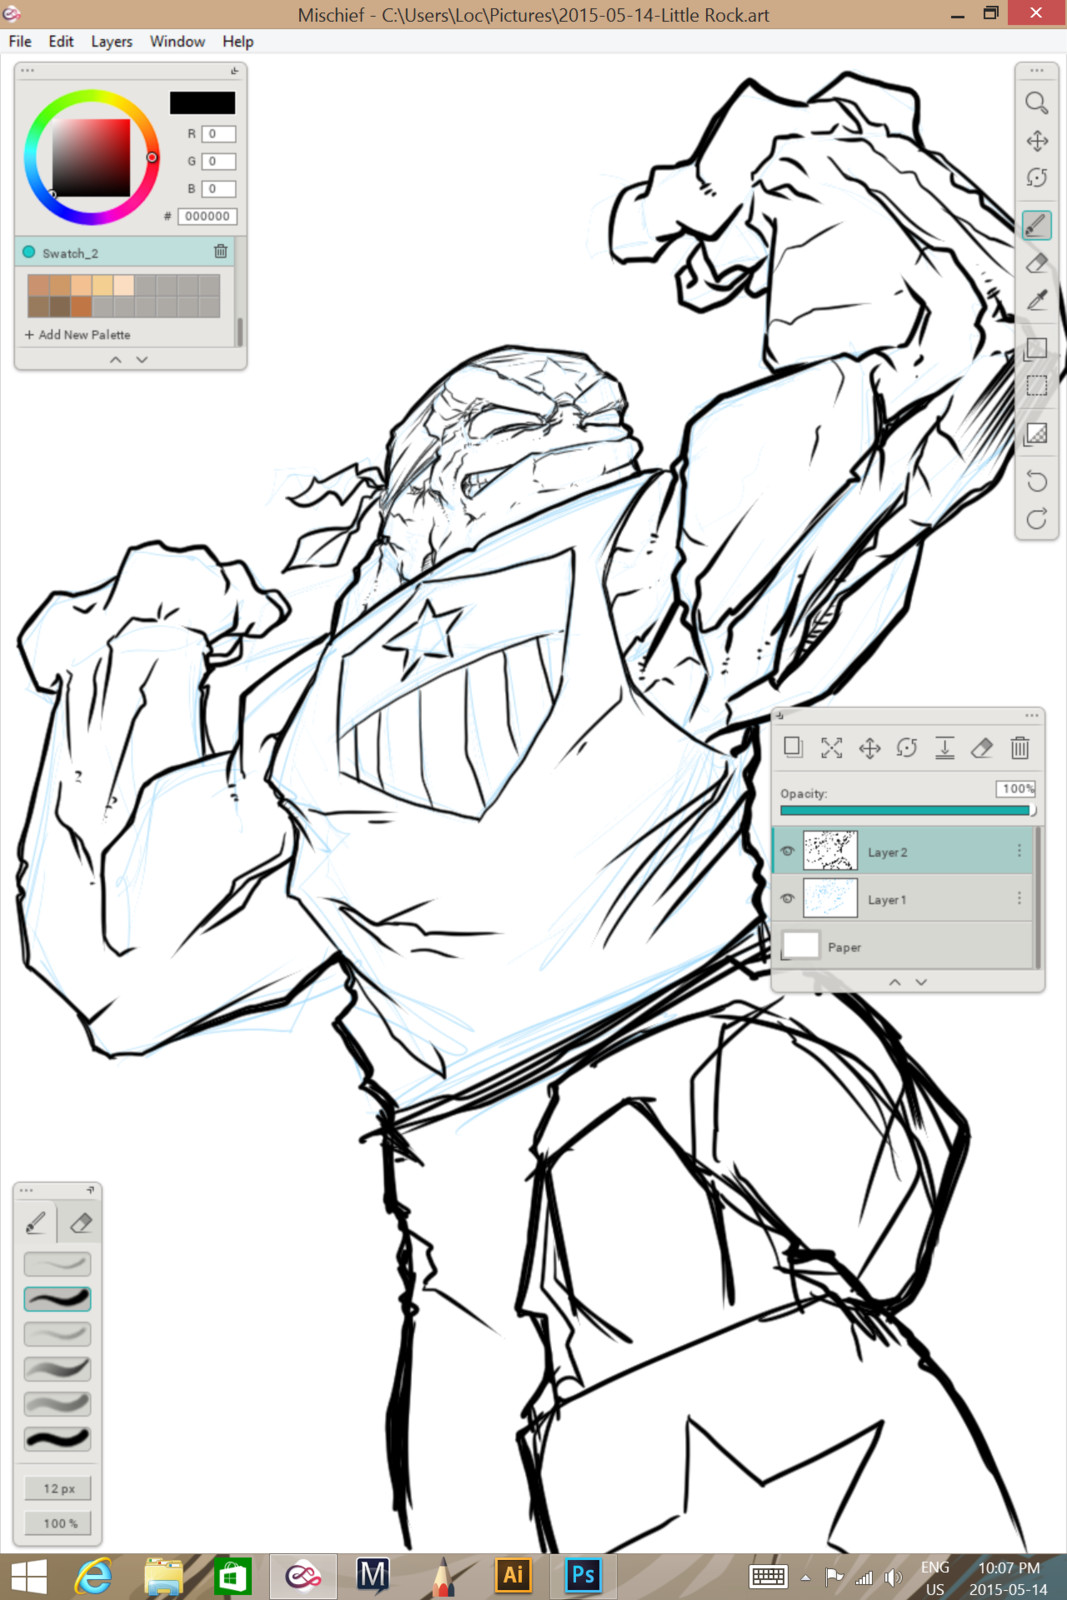Select the first faint brush preset
The image size is (1067, 1600).
point(57,1264)
